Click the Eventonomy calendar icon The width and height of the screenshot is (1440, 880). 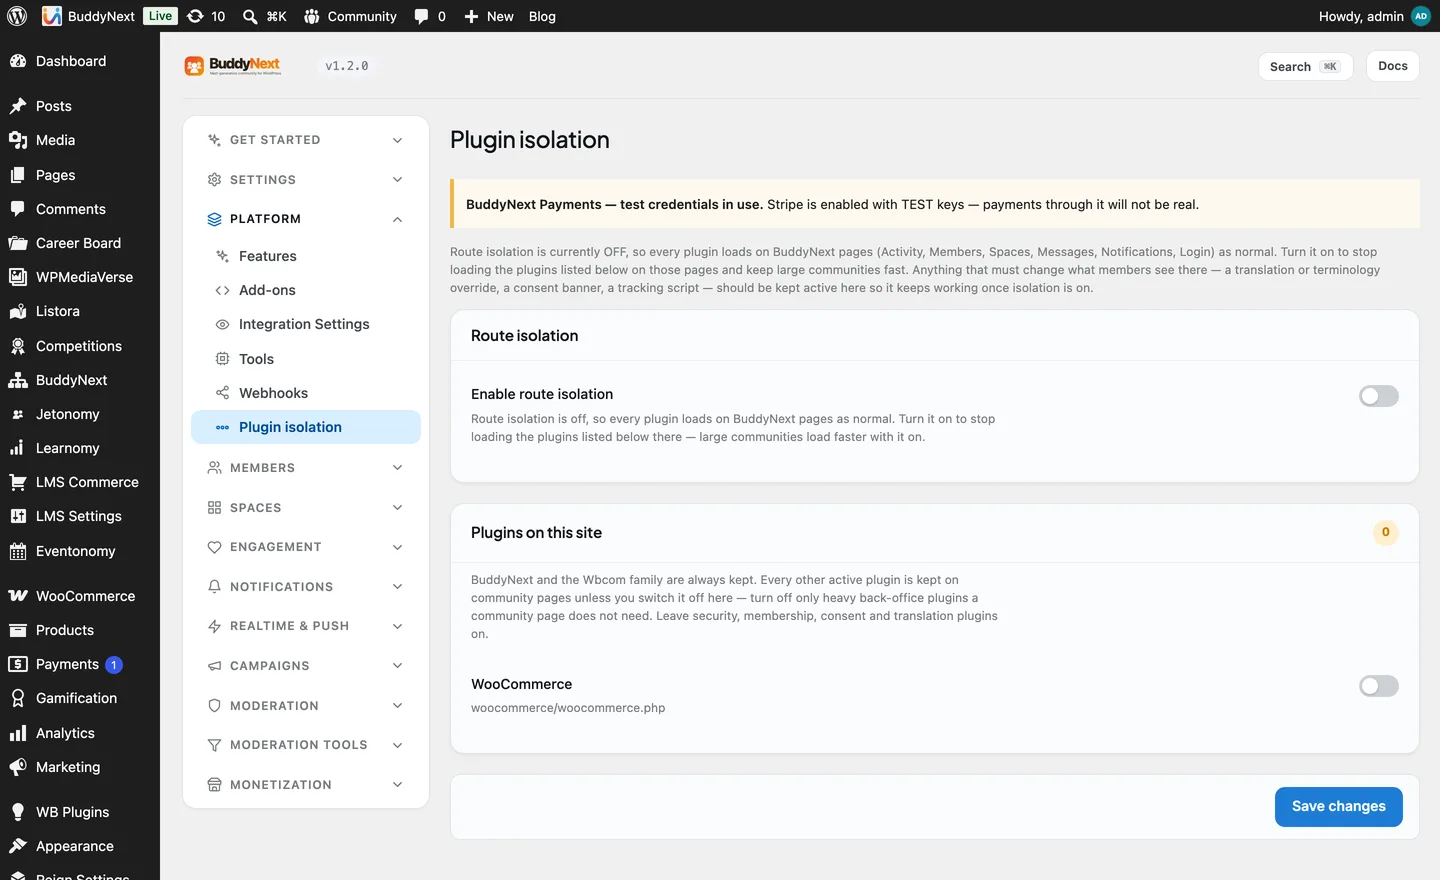pyautogui.click(x=18, y=551)
